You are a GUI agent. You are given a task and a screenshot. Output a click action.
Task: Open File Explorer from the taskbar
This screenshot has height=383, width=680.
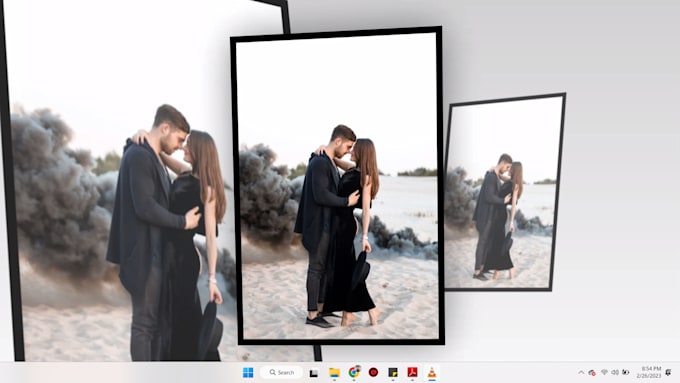pyautogui.click(x=334, y=373)
